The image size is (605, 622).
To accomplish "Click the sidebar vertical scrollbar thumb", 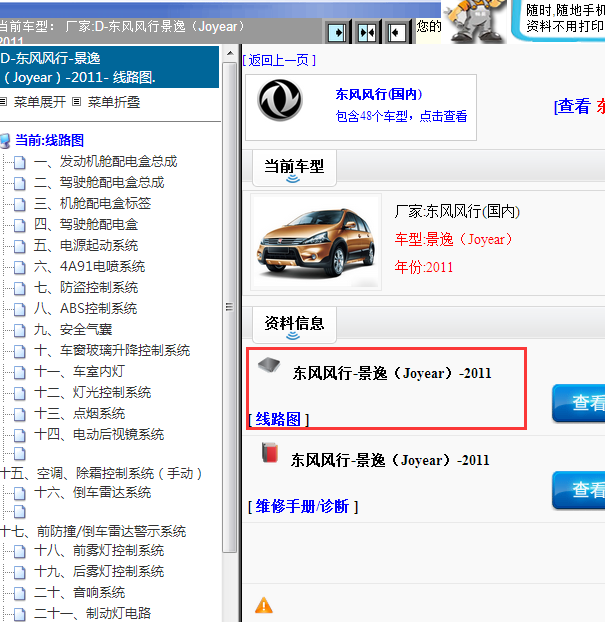I will point(230,307).
